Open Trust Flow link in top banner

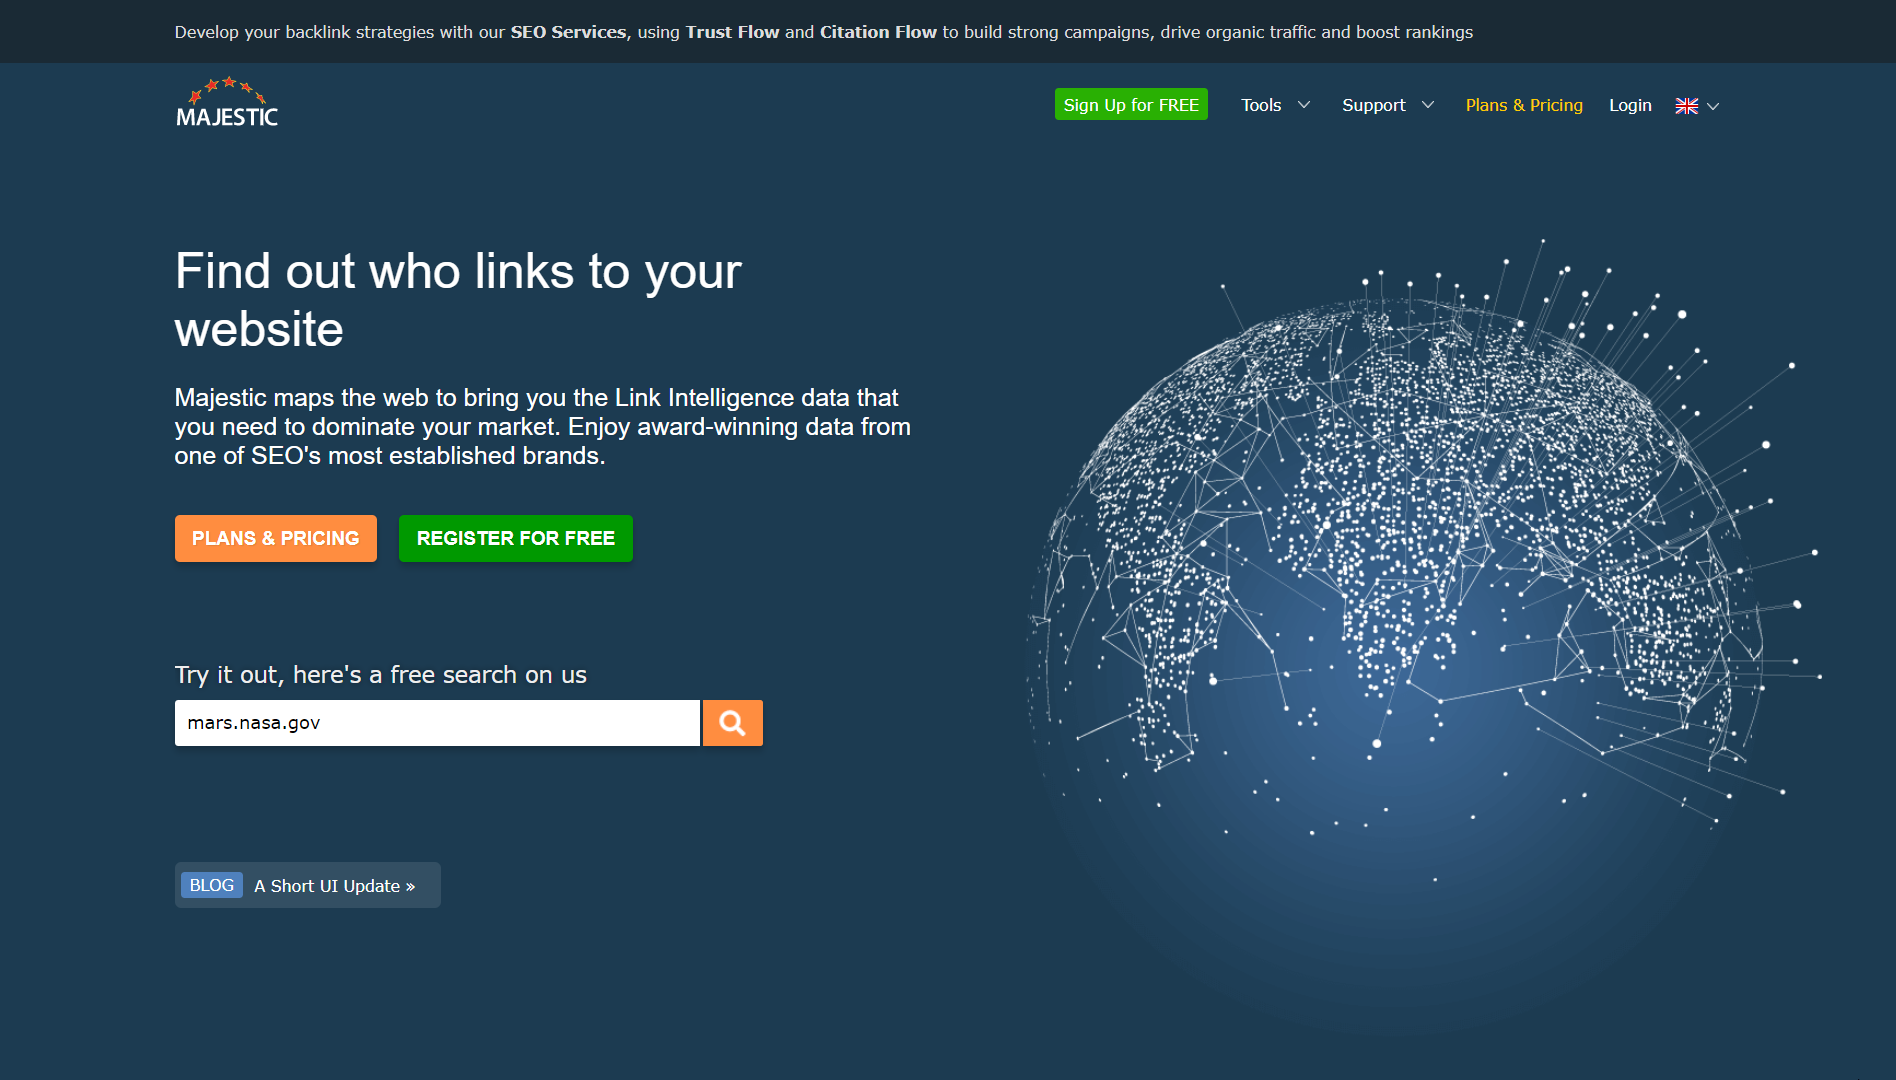tap(732, 32)
